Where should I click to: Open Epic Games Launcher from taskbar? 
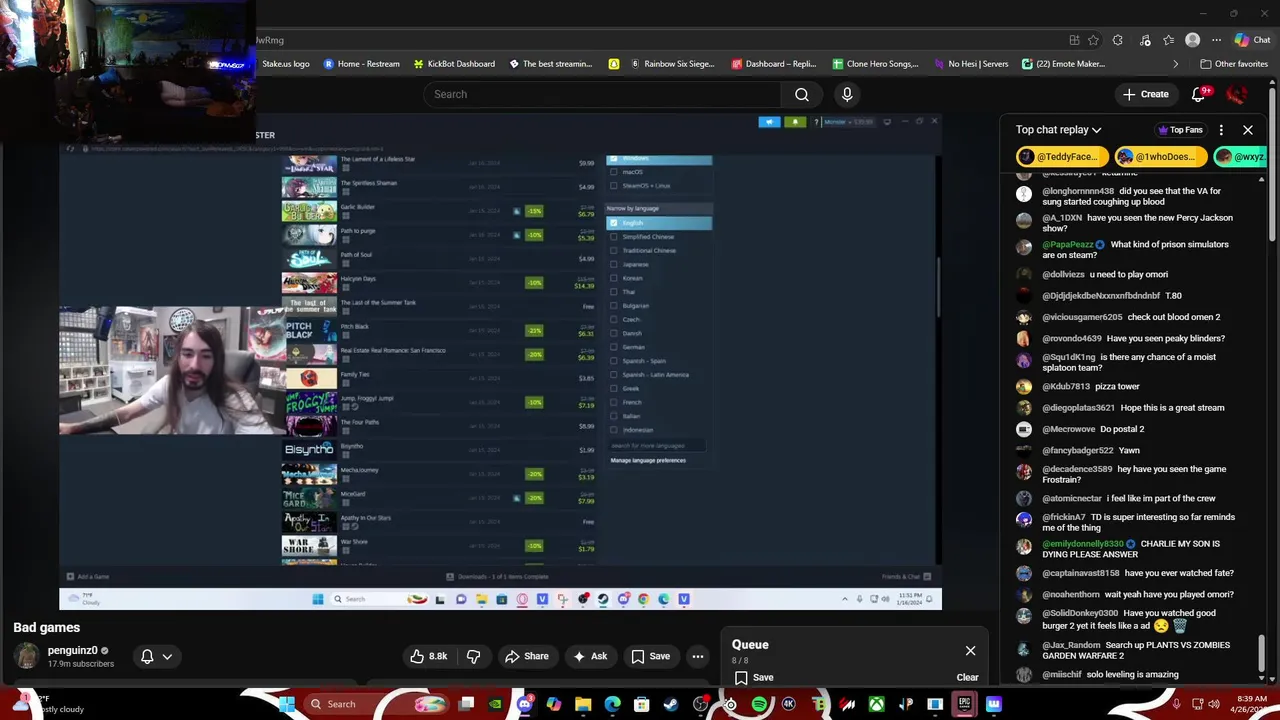click(964, 704)
